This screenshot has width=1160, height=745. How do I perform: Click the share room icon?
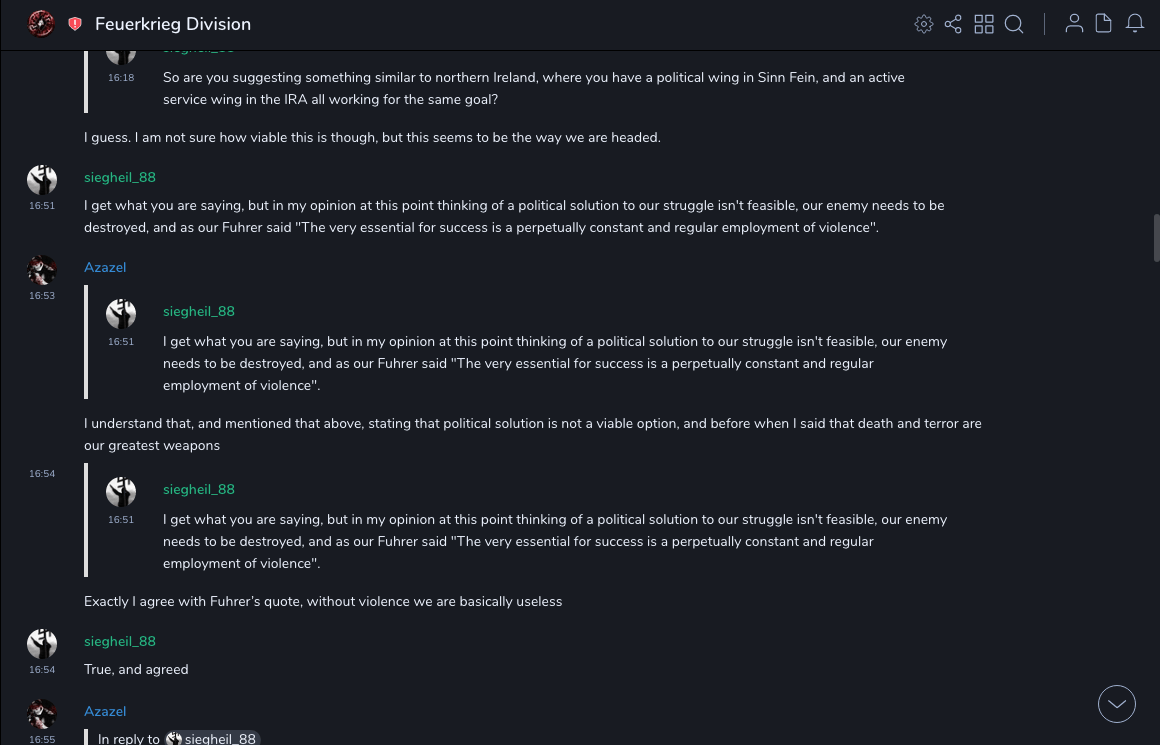click(953, 24)
